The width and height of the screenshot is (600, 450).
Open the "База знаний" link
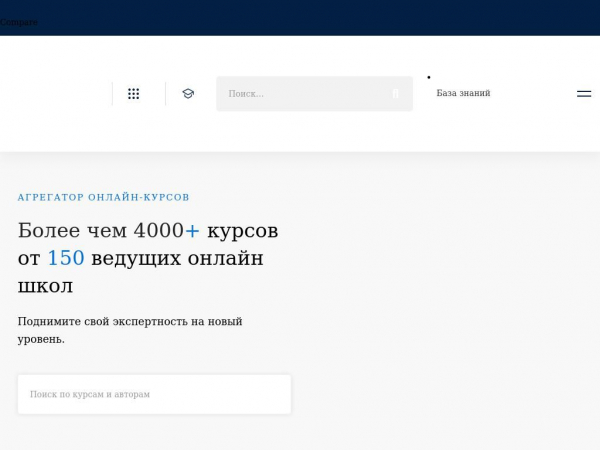click(x=463, y=93)
